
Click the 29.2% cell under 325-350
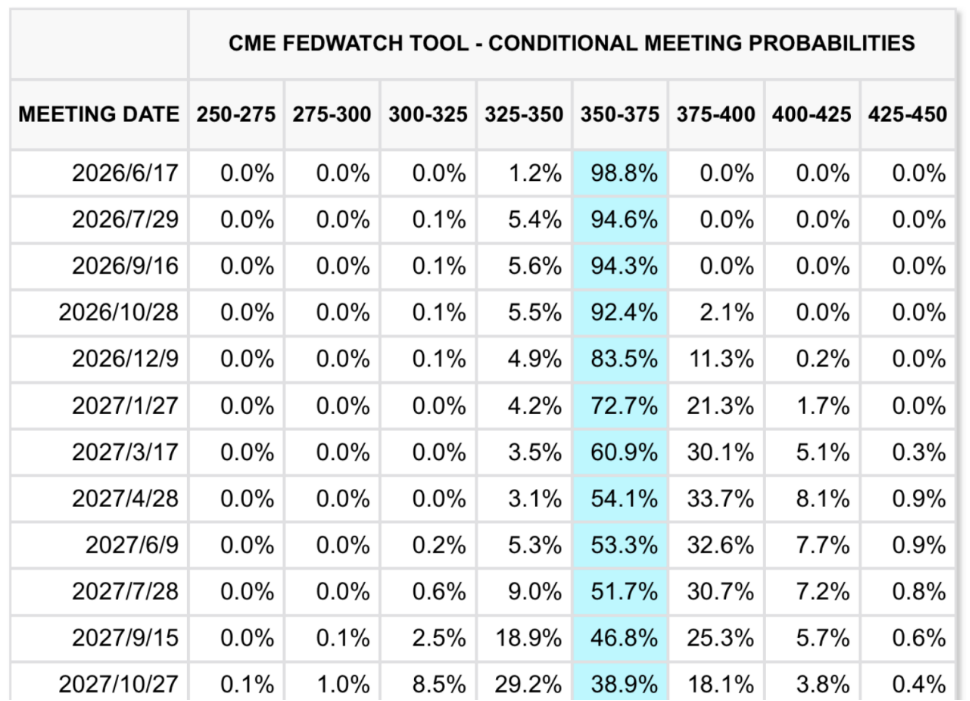pyautogui.click(x=527, y=684)
